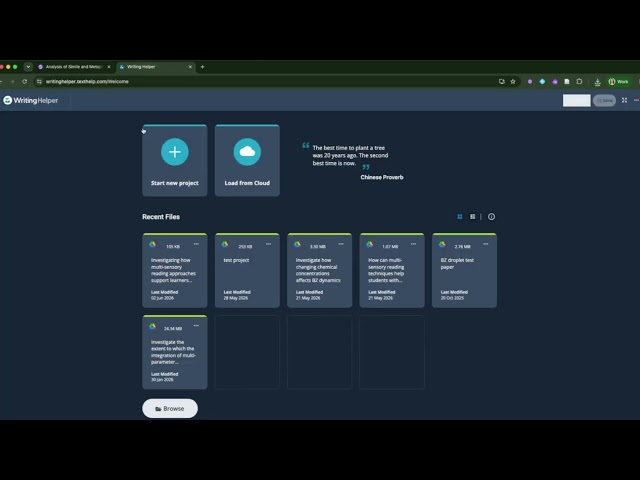The image size is (640, 480).
Task: Click the plus icon to start new project
Action: tap(175, 152)
